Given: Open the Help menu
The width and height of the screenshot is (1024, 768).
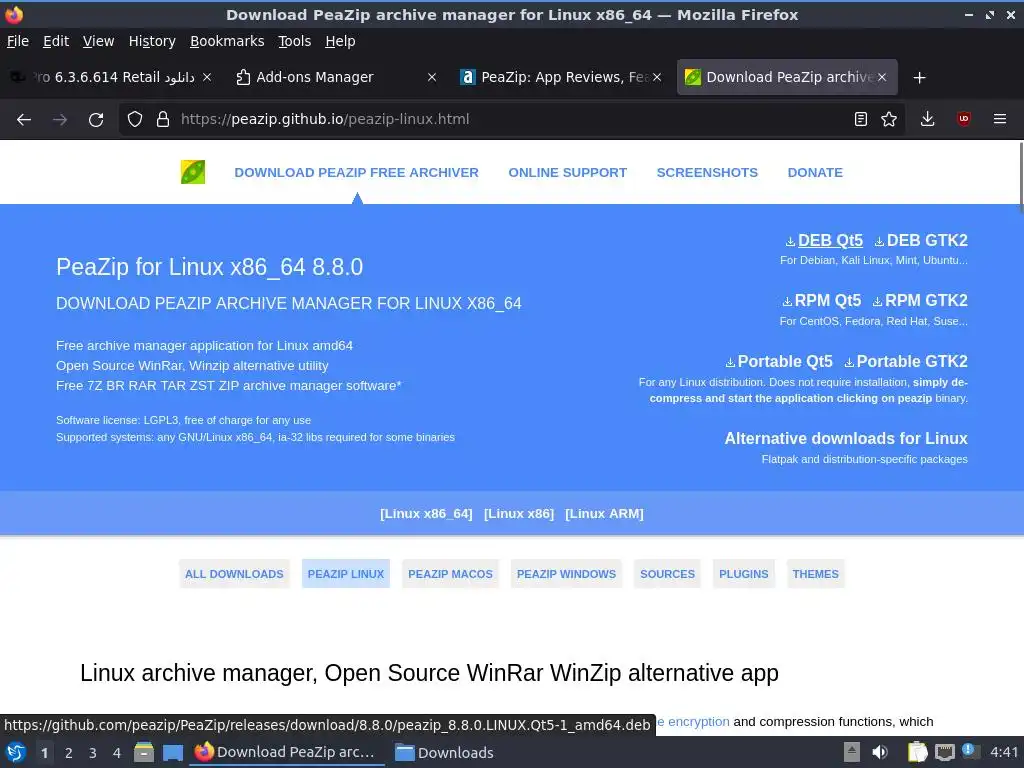Looking at the screenshot, I should (340, 41).
